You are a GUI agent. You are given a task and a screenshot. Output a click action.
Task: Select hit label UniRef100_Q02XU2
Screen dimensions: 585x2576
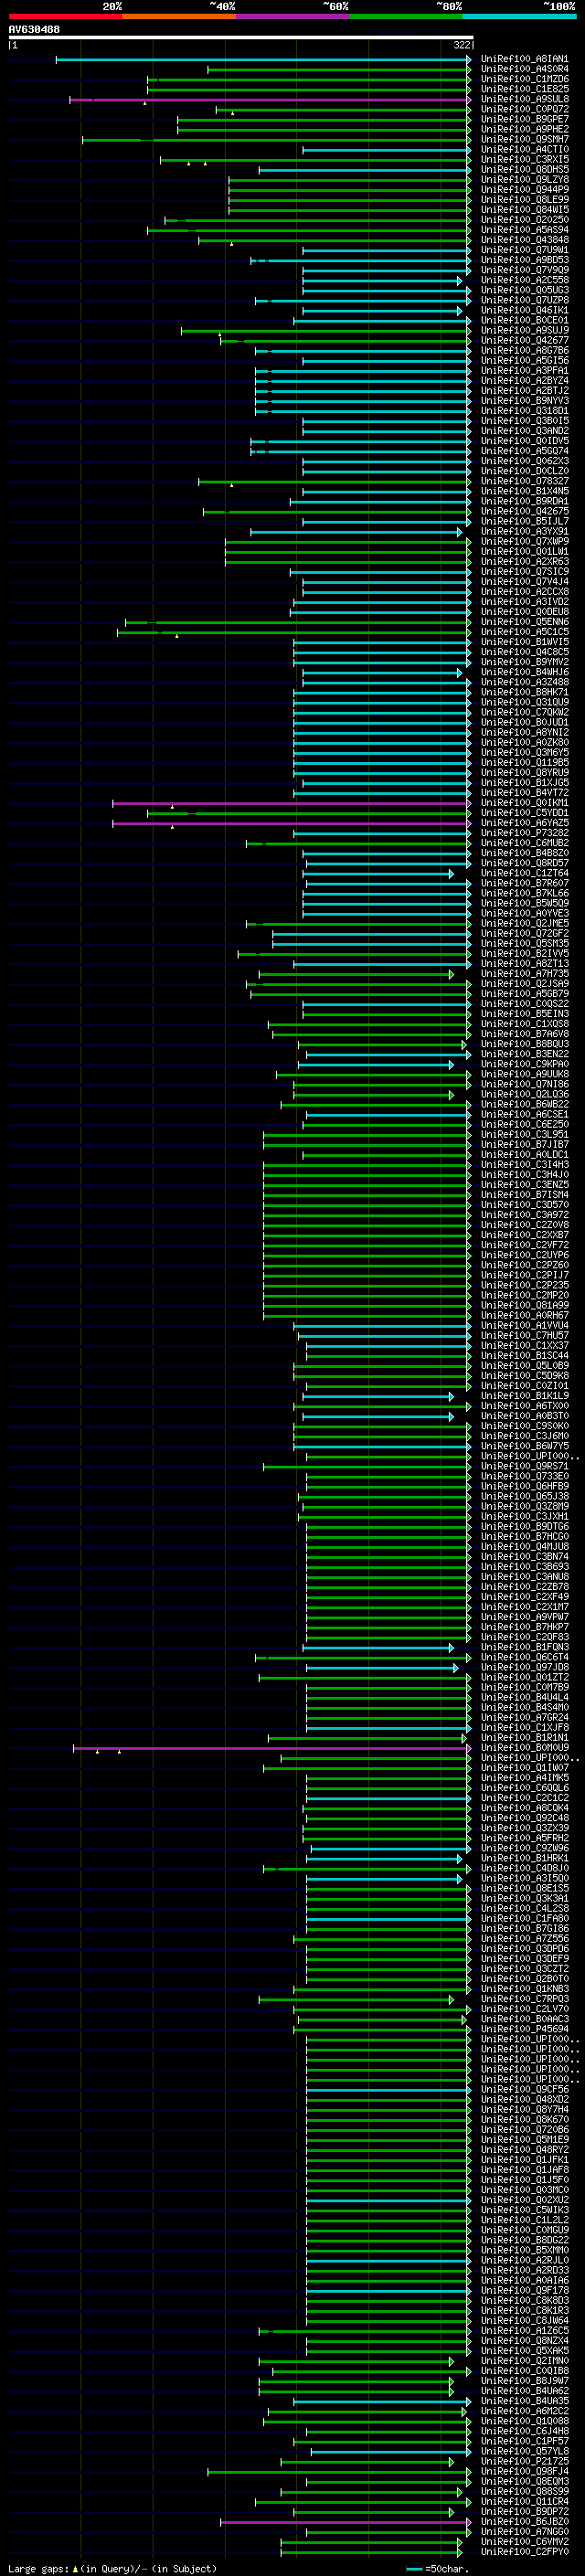[x=524, y=2200]
